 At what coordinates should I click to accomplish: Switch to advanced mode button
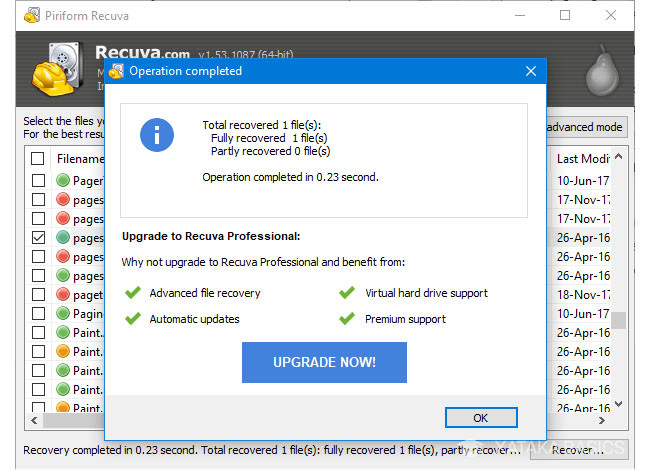click(x=587, y=127)
